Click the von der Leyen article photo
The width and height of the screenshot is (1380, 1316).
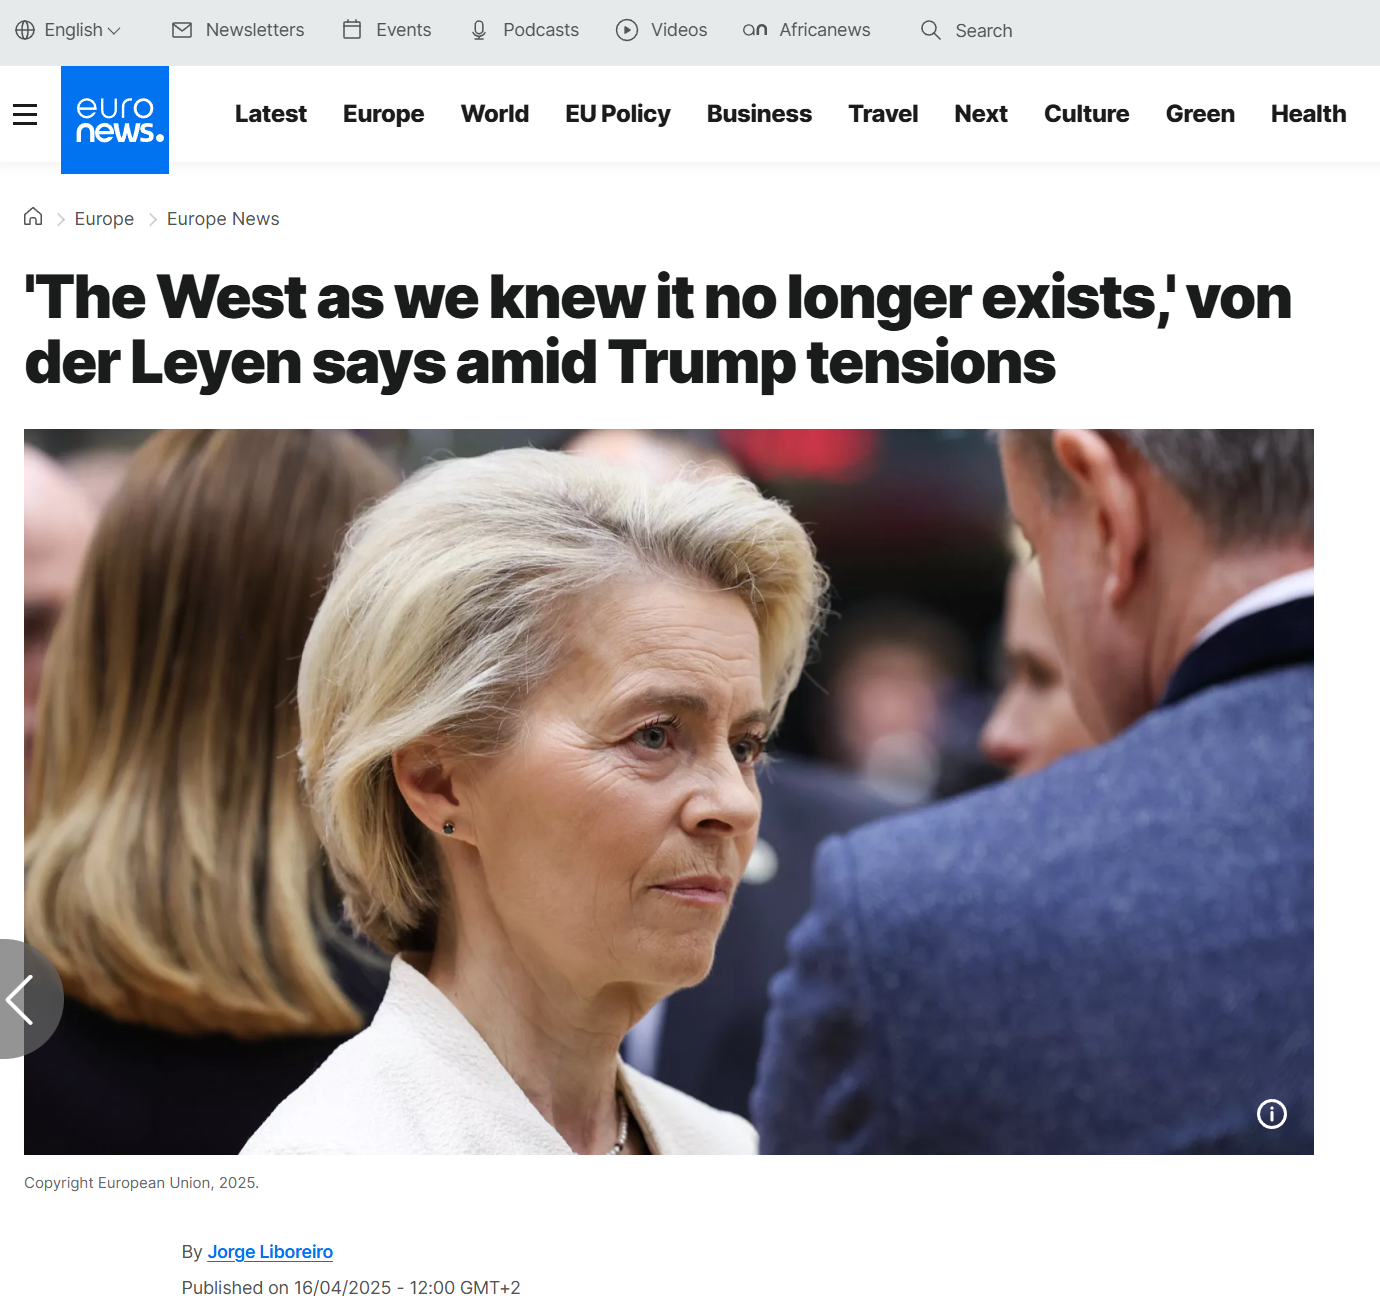[669, 792]
